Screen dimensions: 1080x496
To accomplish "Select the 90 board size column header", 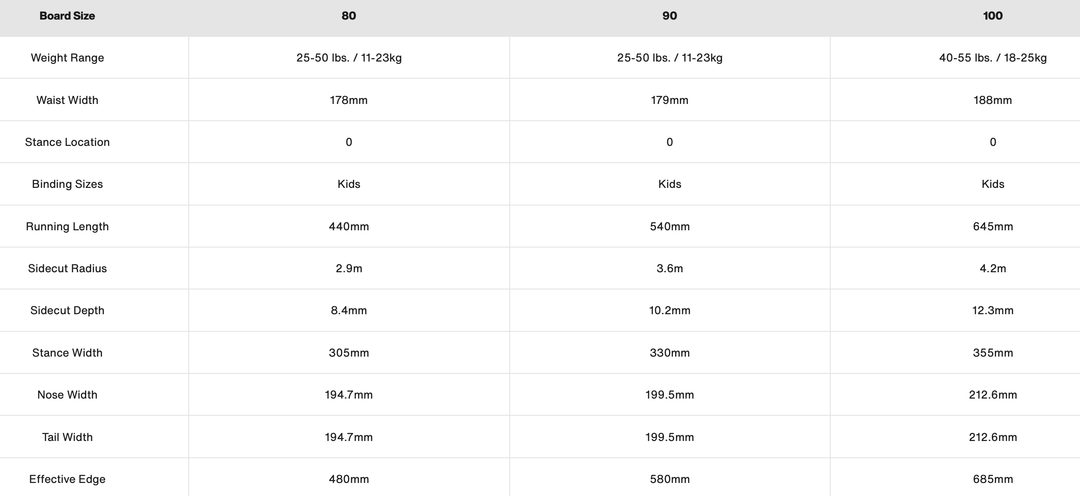I will (x=669, y=16).
